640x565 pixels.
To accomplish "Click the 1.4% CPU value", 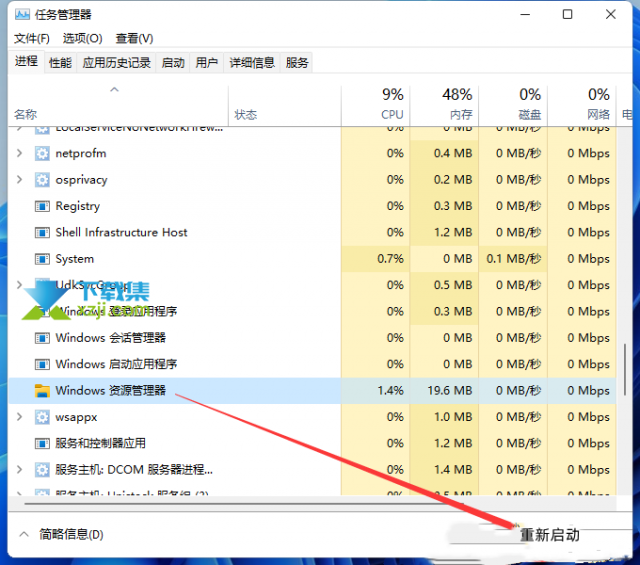I will coord(391,391).
